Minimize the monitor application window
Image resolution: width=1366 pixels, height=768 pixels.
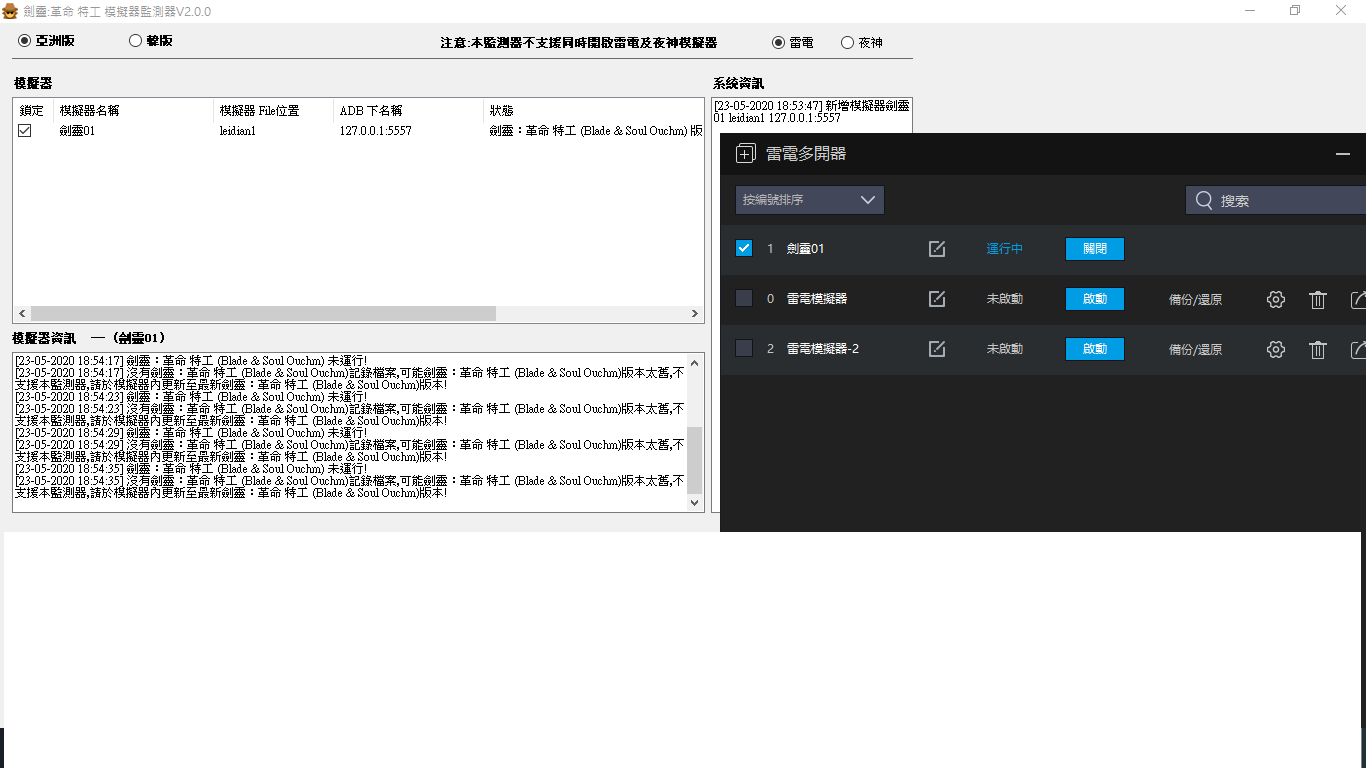click(1250, 10)
